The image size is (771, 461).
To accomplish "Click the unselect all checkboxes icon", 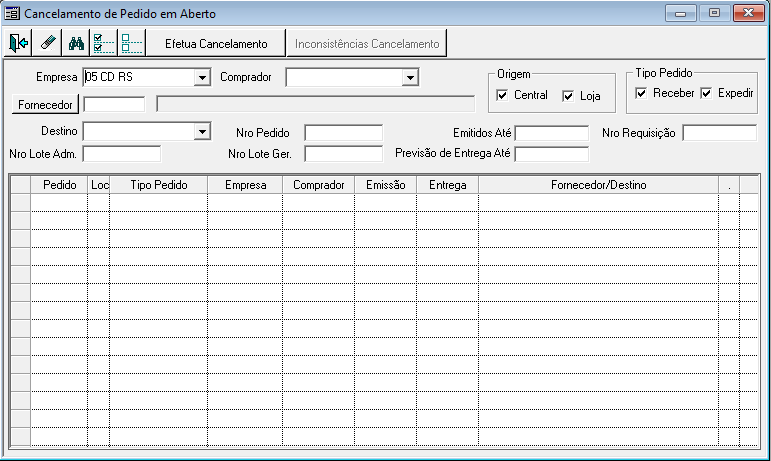I will tap(132, 43).
